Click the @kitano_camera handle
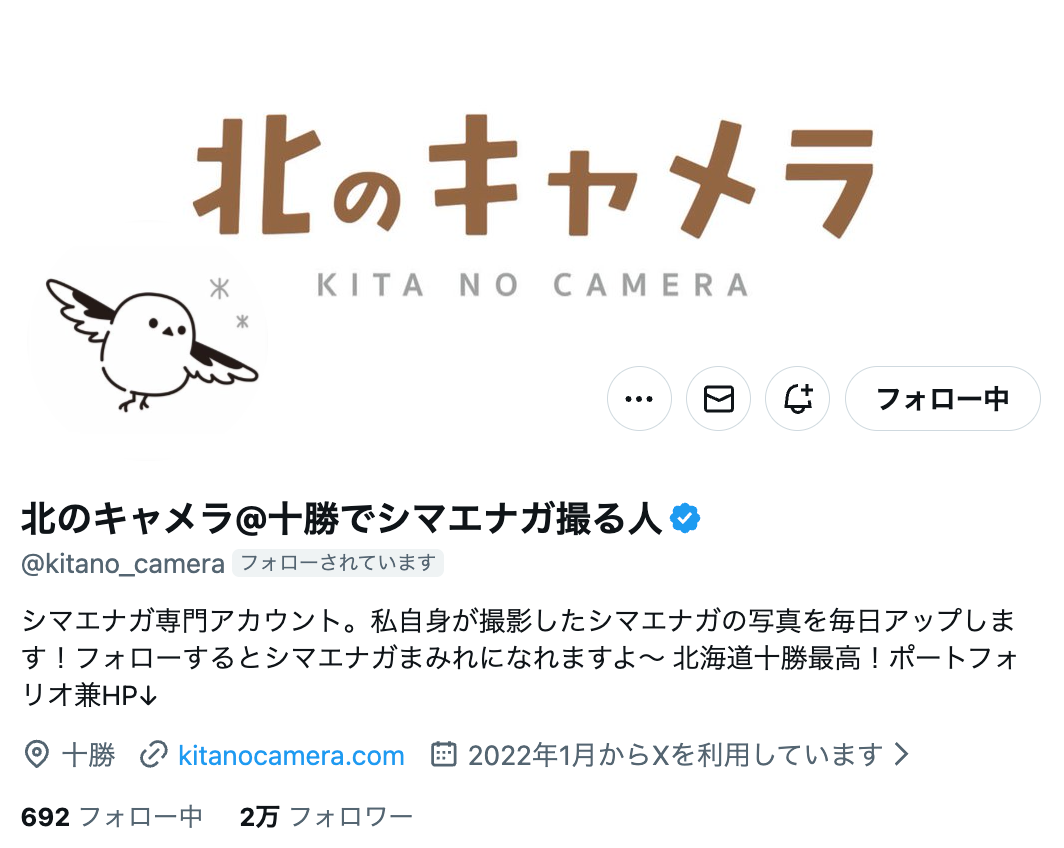 tap(123, 564)
